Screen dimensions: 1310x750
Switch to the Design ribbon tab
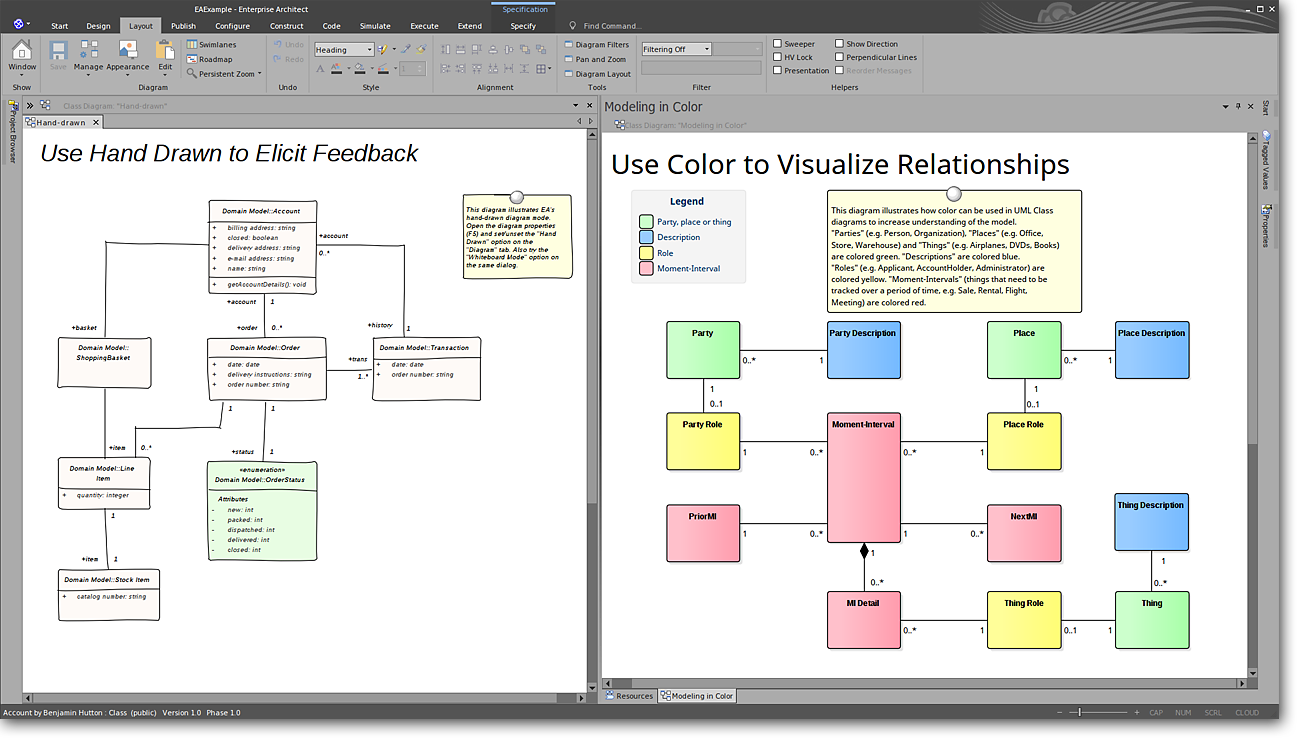[98, 26]
